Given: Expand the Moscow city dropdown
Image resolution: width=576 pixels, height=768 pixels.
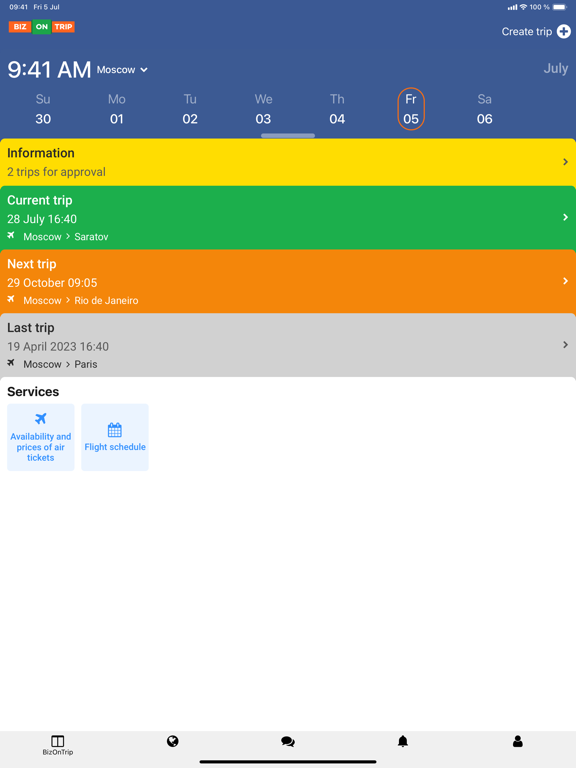Looking at the screenshot, I should pos(122,70).
